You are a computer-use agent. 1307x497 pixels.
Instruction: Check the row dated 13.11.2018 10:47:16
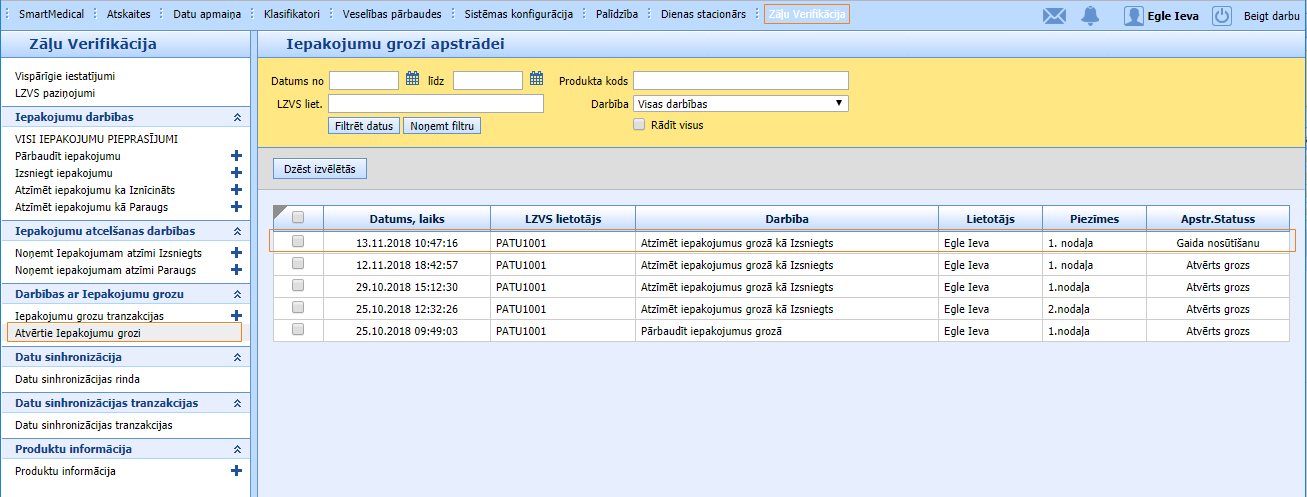click(x=298, y=242)
